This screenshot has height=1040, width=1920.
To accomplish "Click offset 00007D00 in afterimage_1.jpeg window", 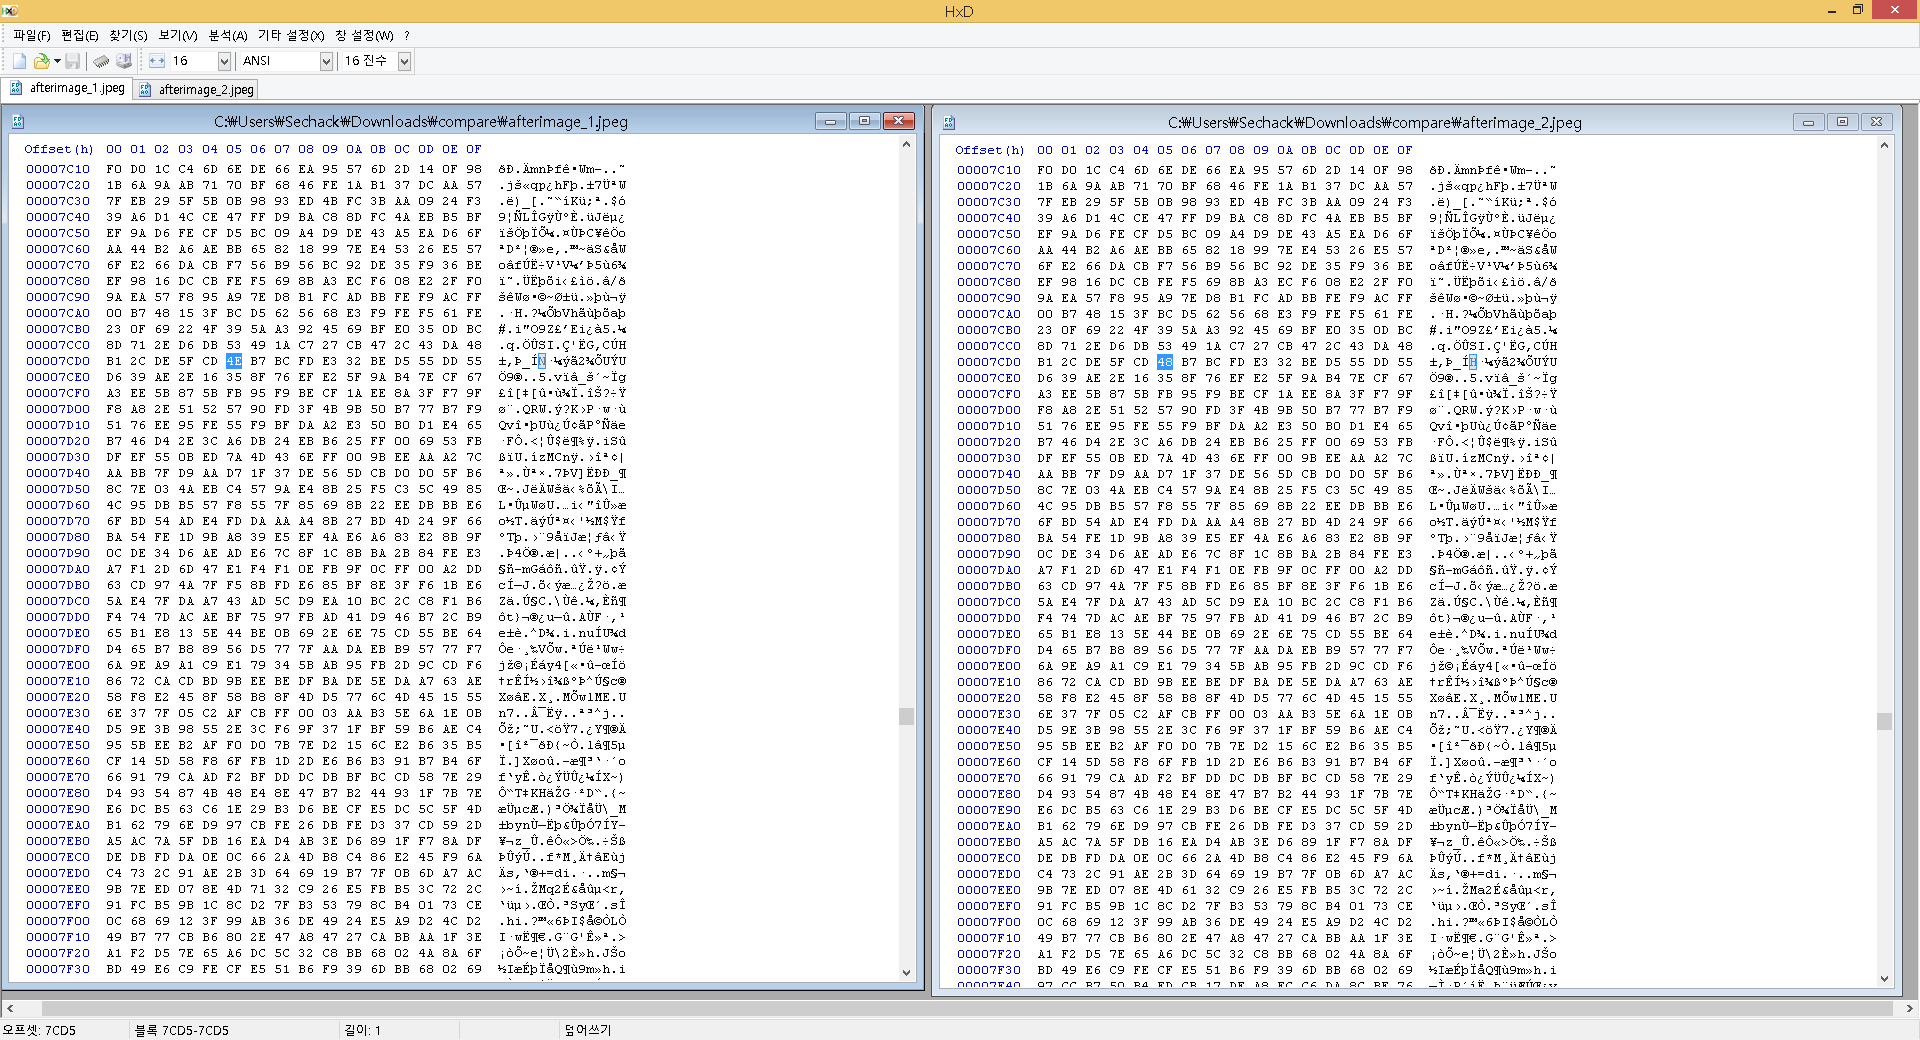I will (58, 409).
